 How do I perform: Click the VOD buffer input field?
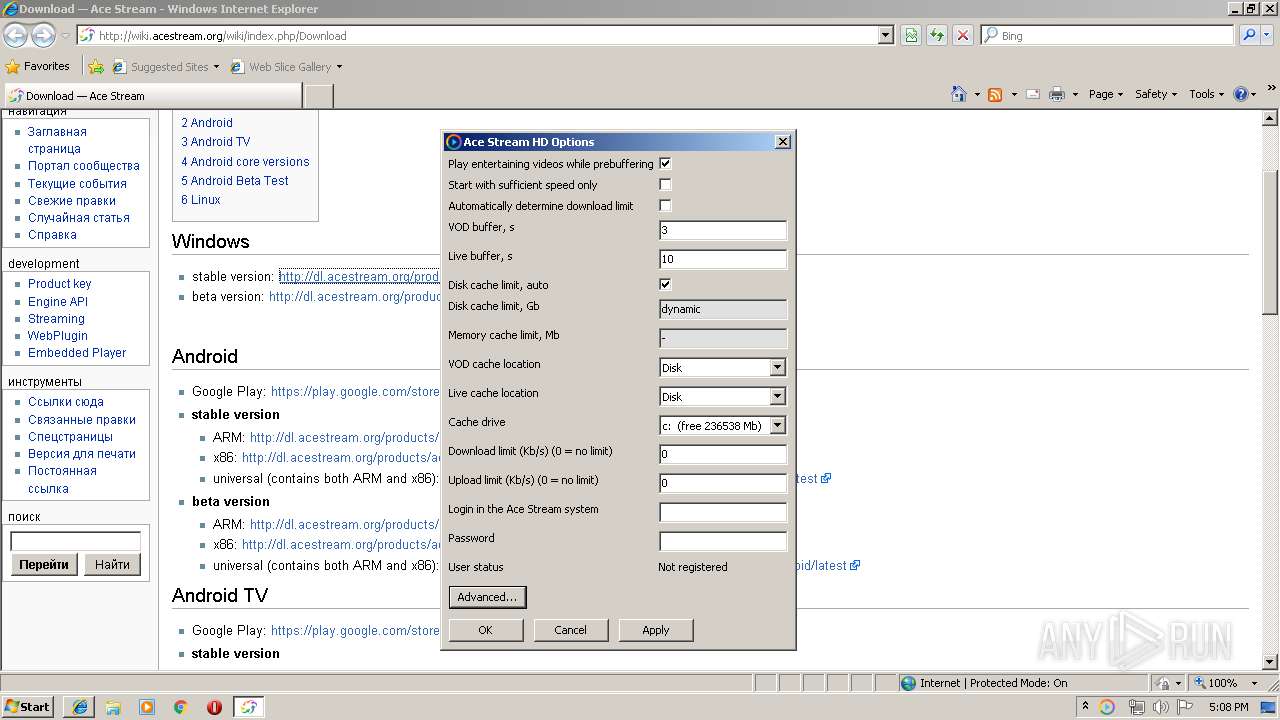[723, 230]
